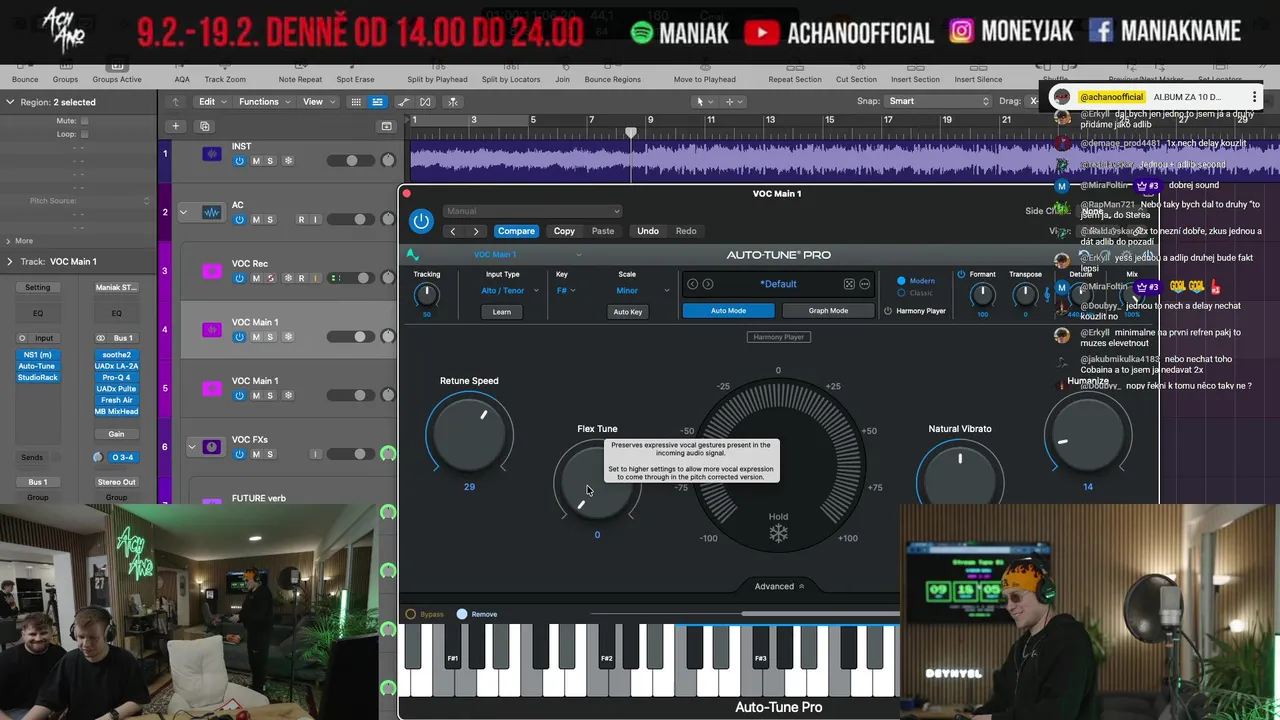Solo the VOC Rec track
This screenshot has height=720, width=1280.
[x=270, y=278]
